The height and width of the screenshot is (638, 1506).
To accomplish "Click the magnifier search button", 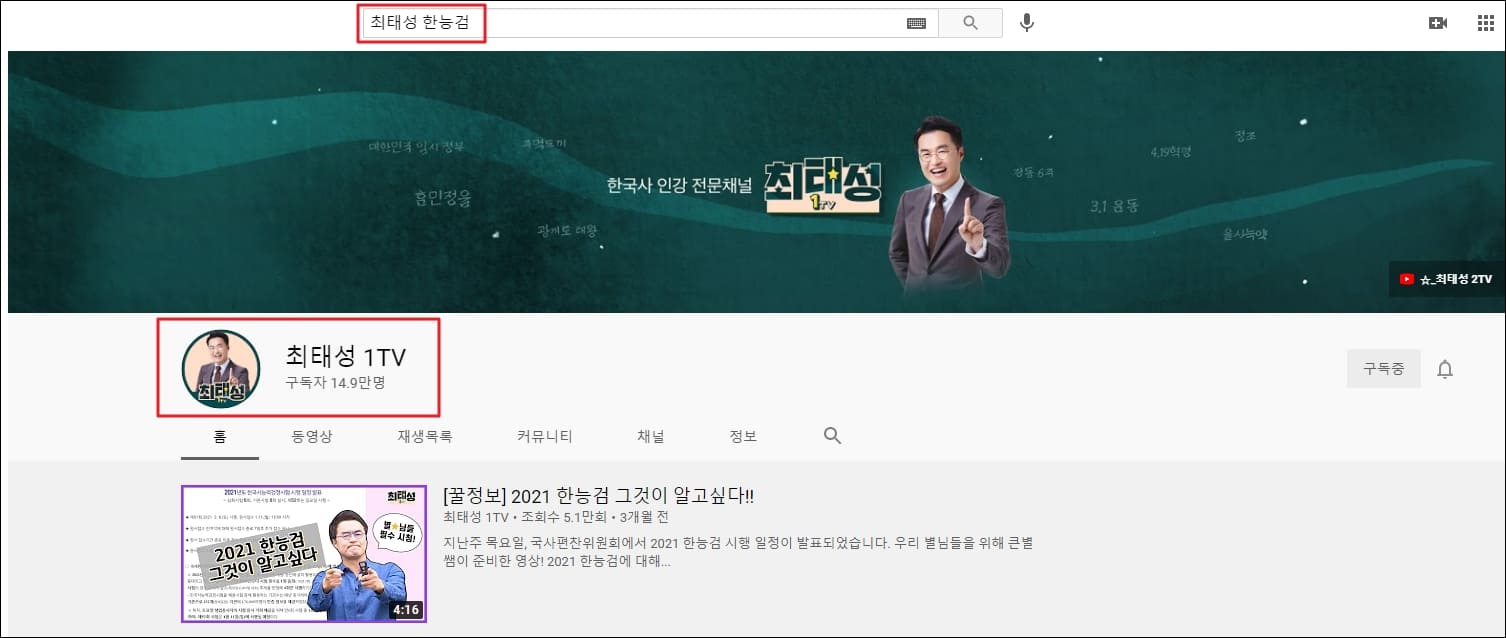I will pyautogui.click(x=970, y=23).
